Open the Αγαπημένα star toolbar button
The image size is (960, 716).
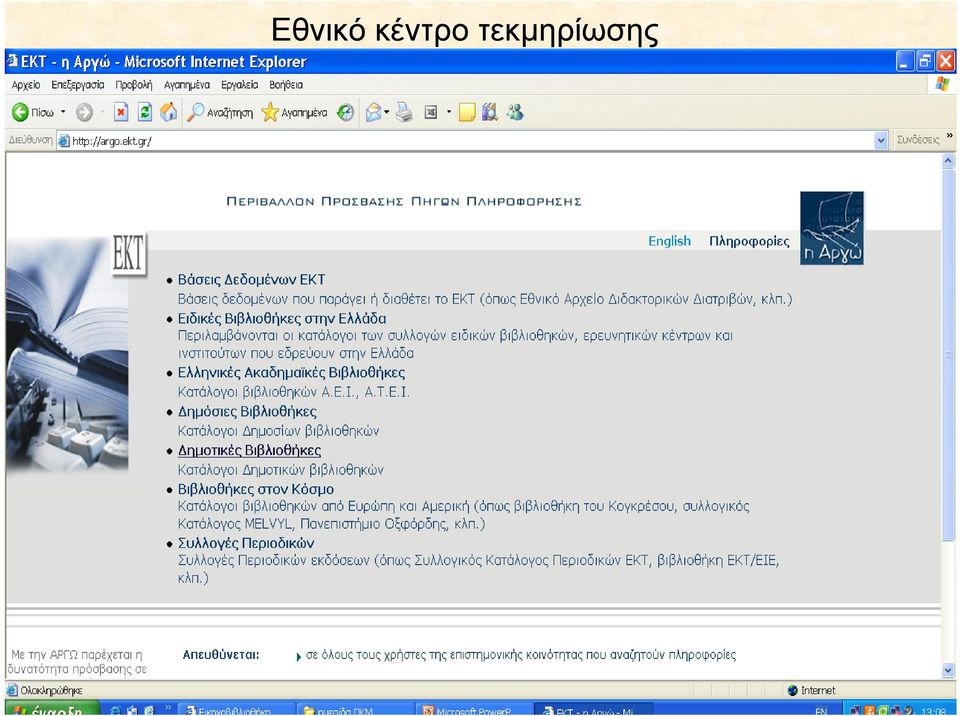point(294,112)
